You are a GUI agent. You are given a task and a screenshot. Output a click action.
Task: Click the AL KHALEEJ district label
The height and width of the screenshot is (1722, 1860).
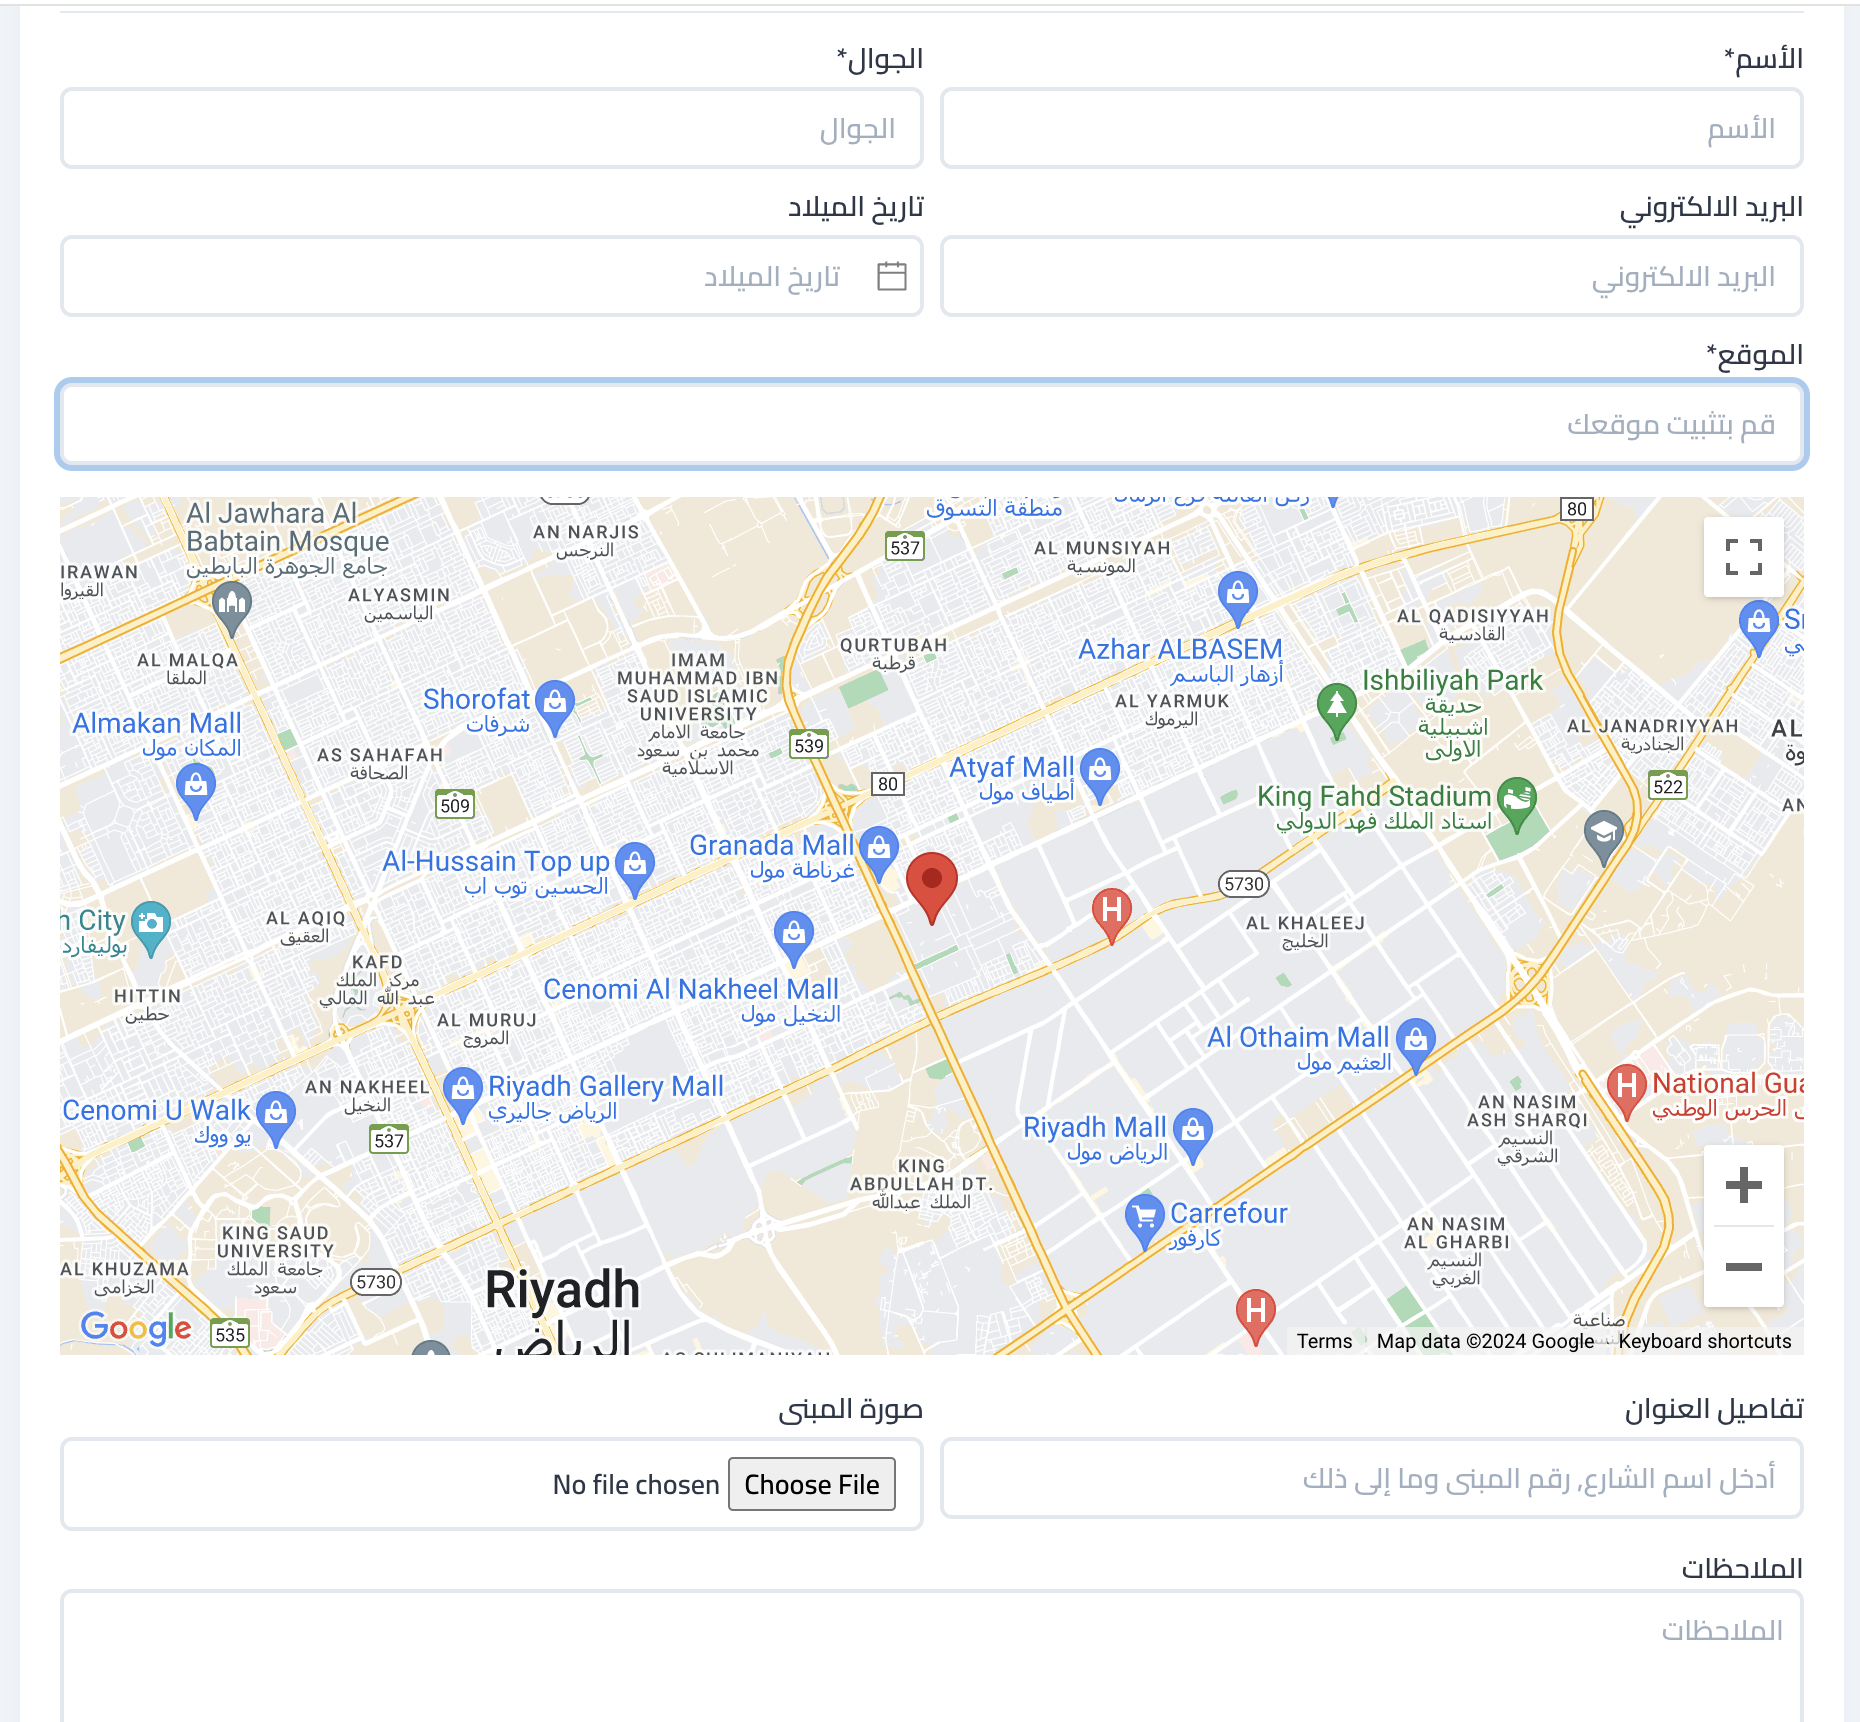tap(1305, 931)
